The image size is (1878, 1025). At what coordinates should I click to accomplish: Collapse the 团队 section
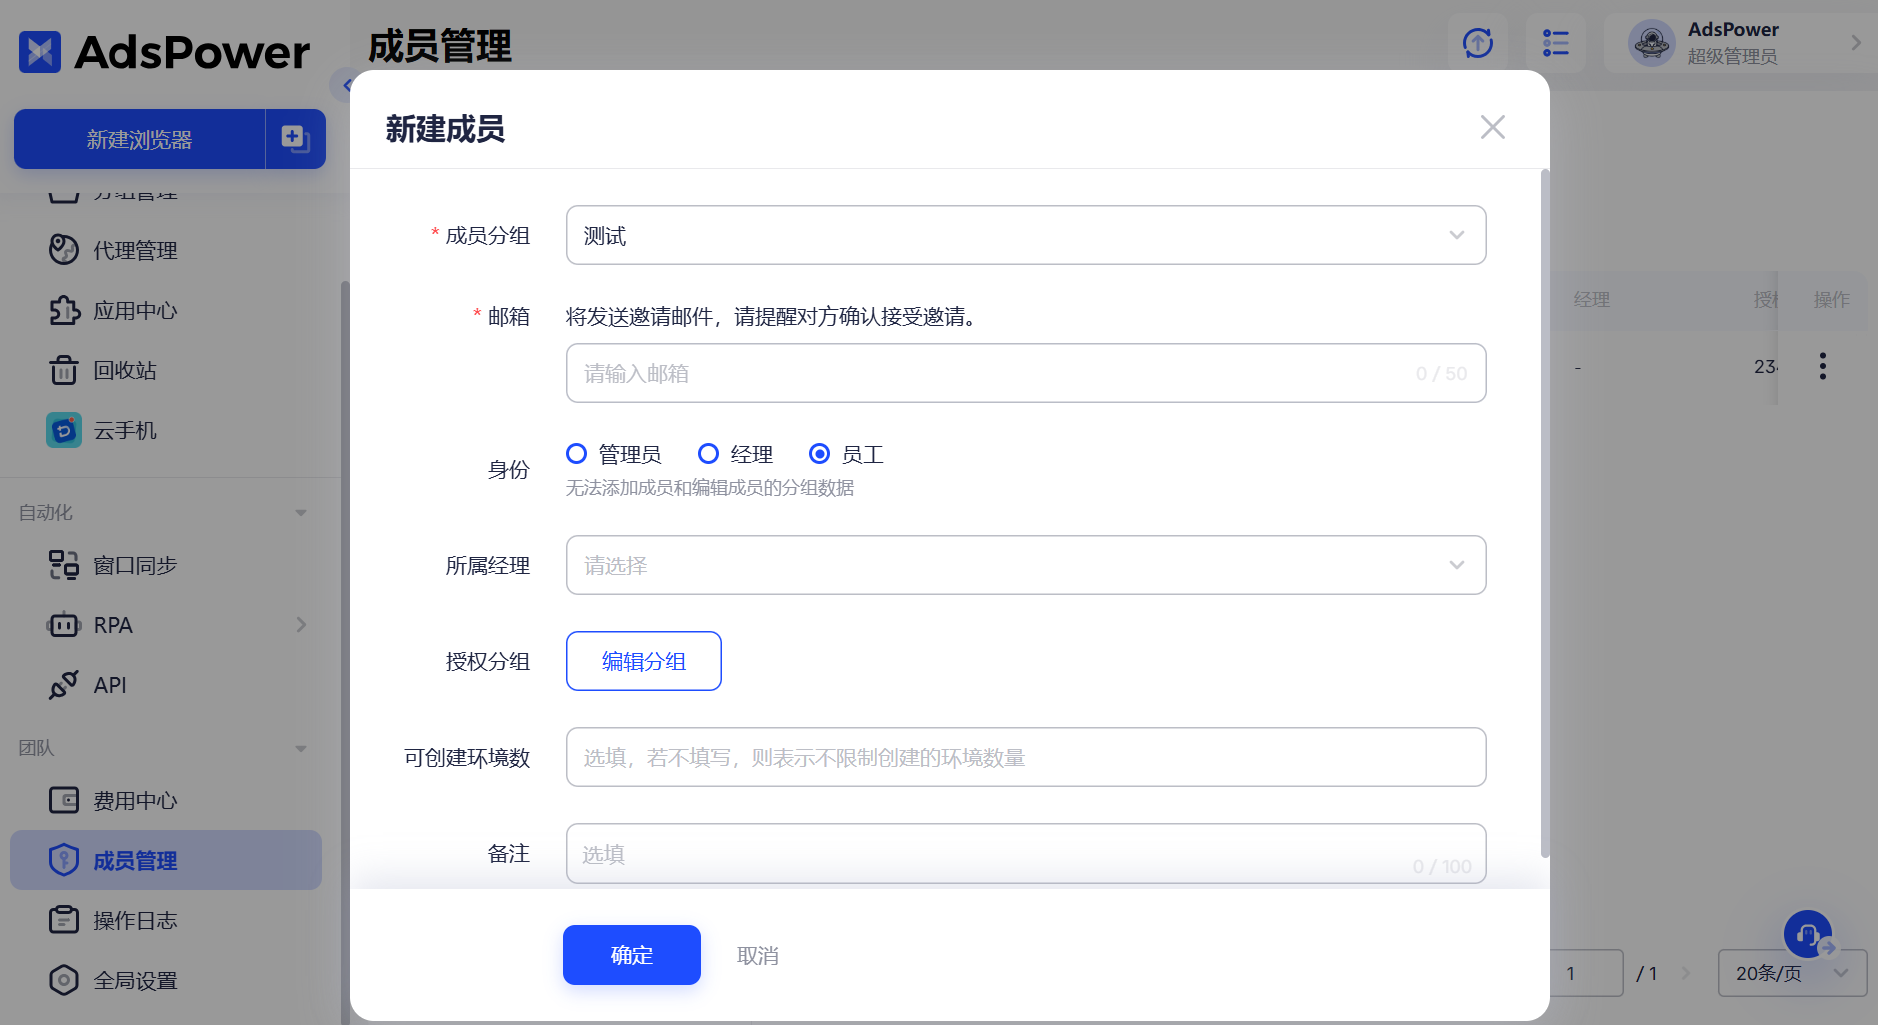pos(301,749)
